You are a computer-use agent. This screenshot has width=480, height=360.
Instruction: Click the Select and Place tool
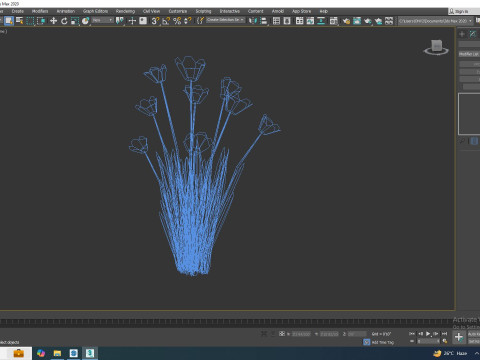(x=85, y=21)
